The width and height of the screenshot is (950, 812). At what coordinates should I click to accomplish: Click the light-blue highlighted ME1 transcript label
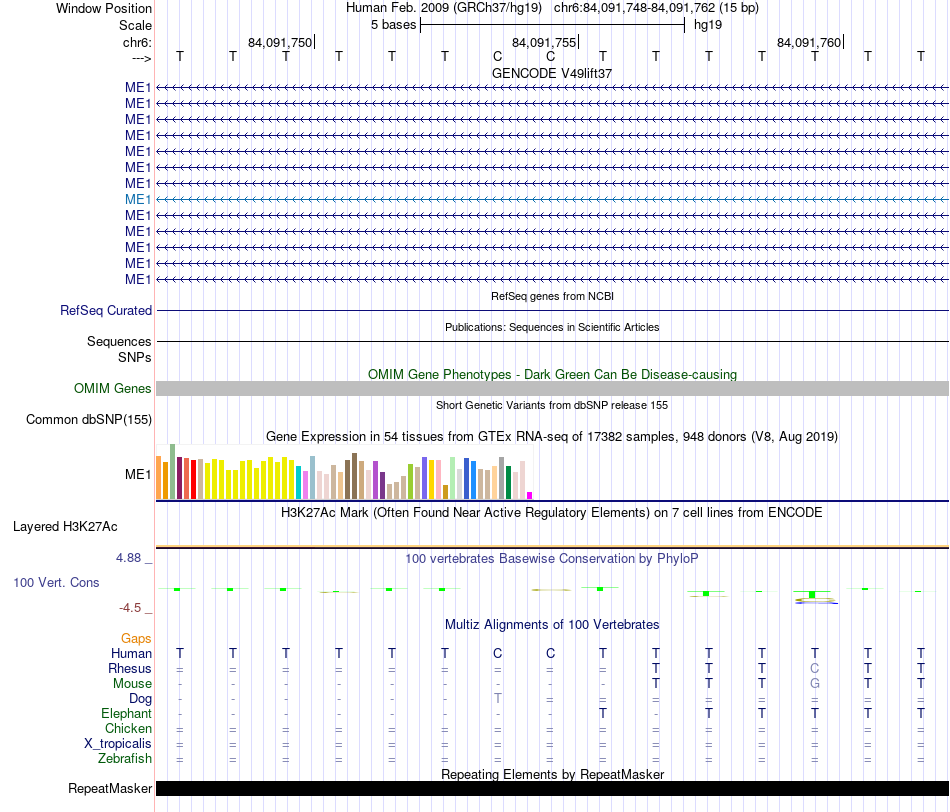pos(138,199)
